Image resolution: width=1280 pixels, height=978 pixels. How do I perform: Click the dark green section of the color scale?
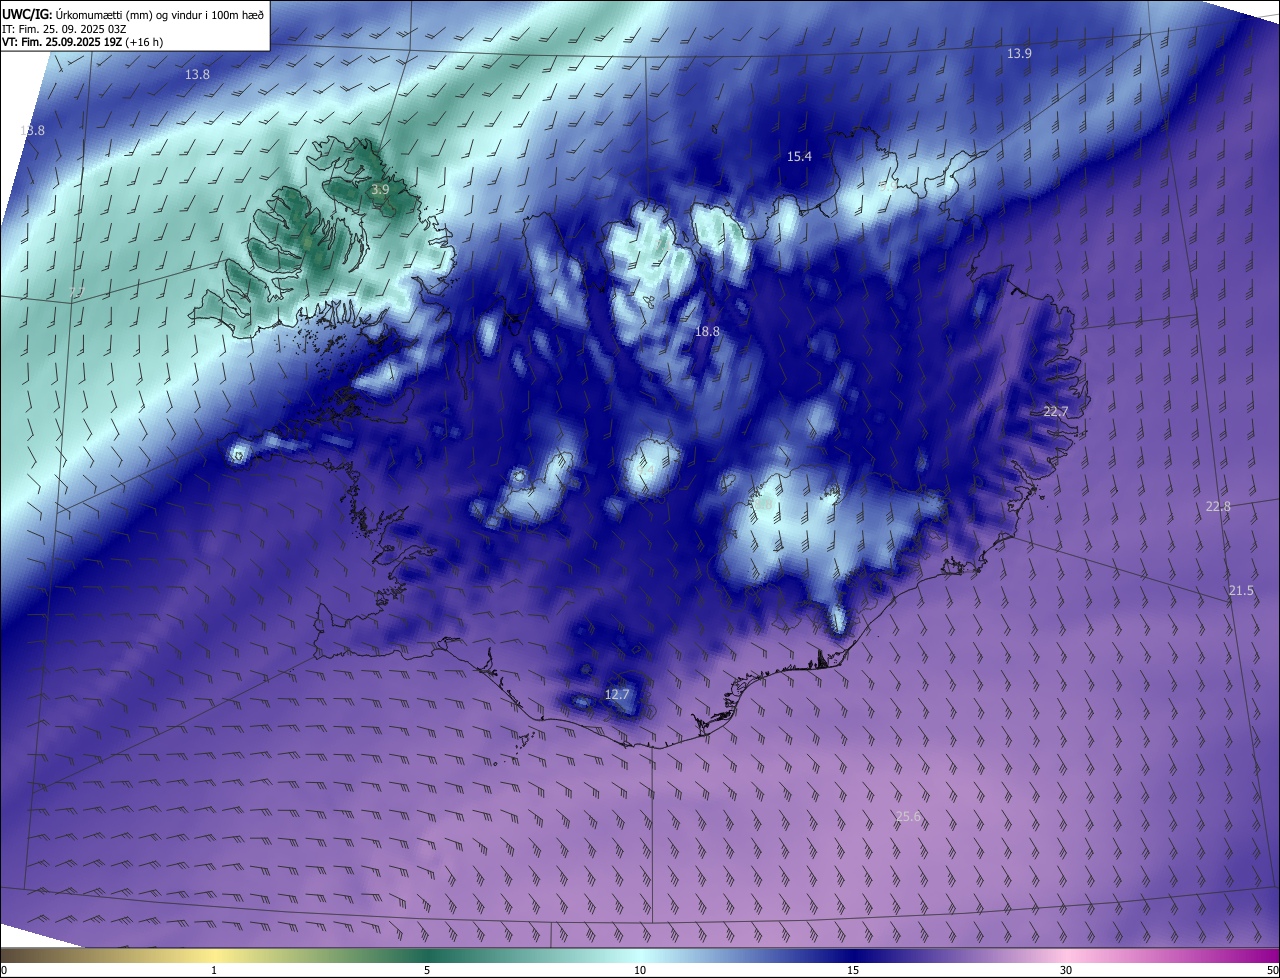425,955
